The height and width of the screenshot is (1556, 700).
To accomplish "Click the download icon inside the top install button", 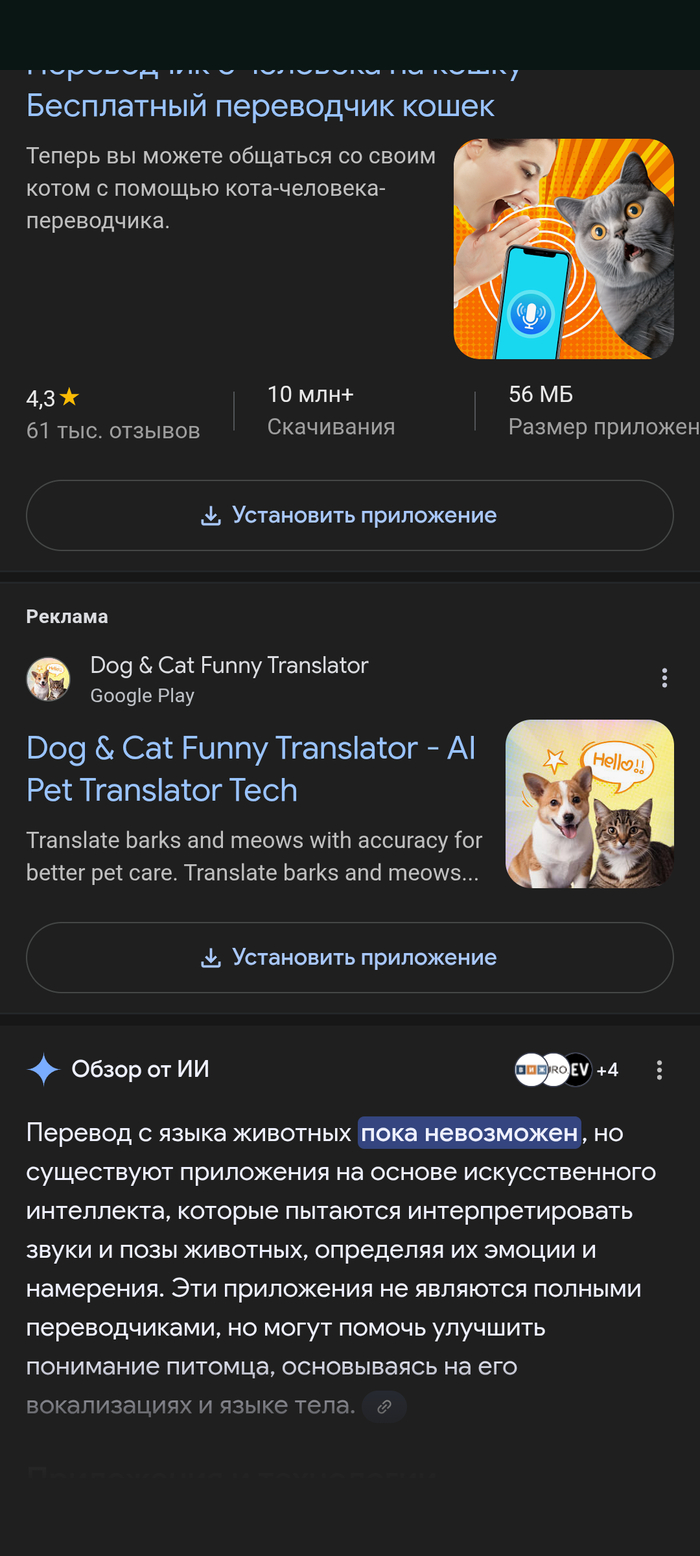I will pos(210,514).
